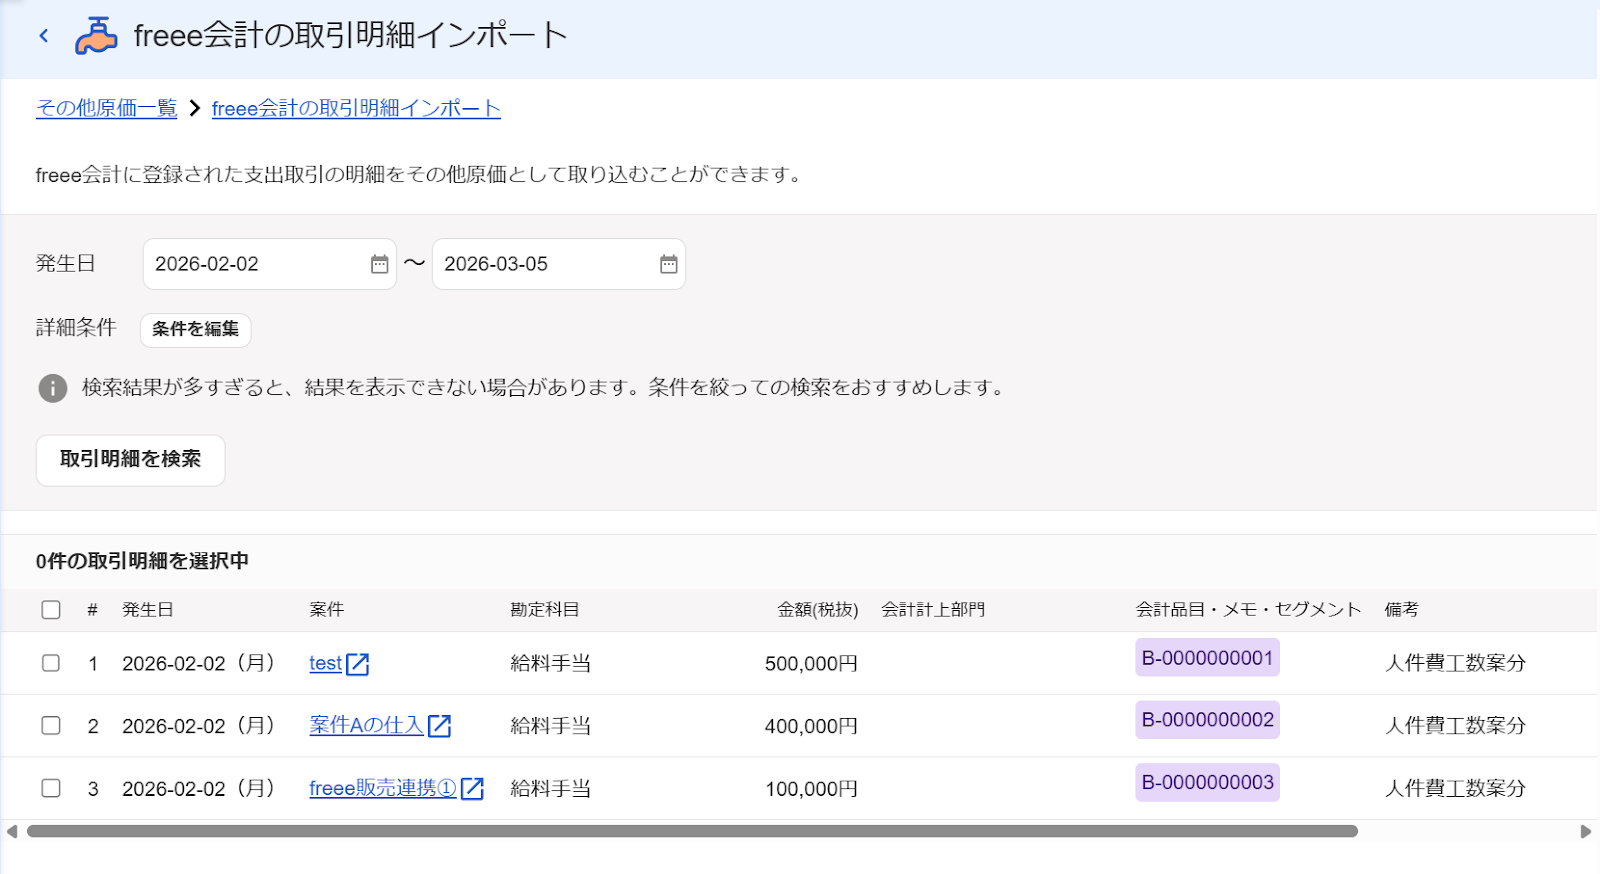
Task: Click the 案件 column header
Action: 327,610
